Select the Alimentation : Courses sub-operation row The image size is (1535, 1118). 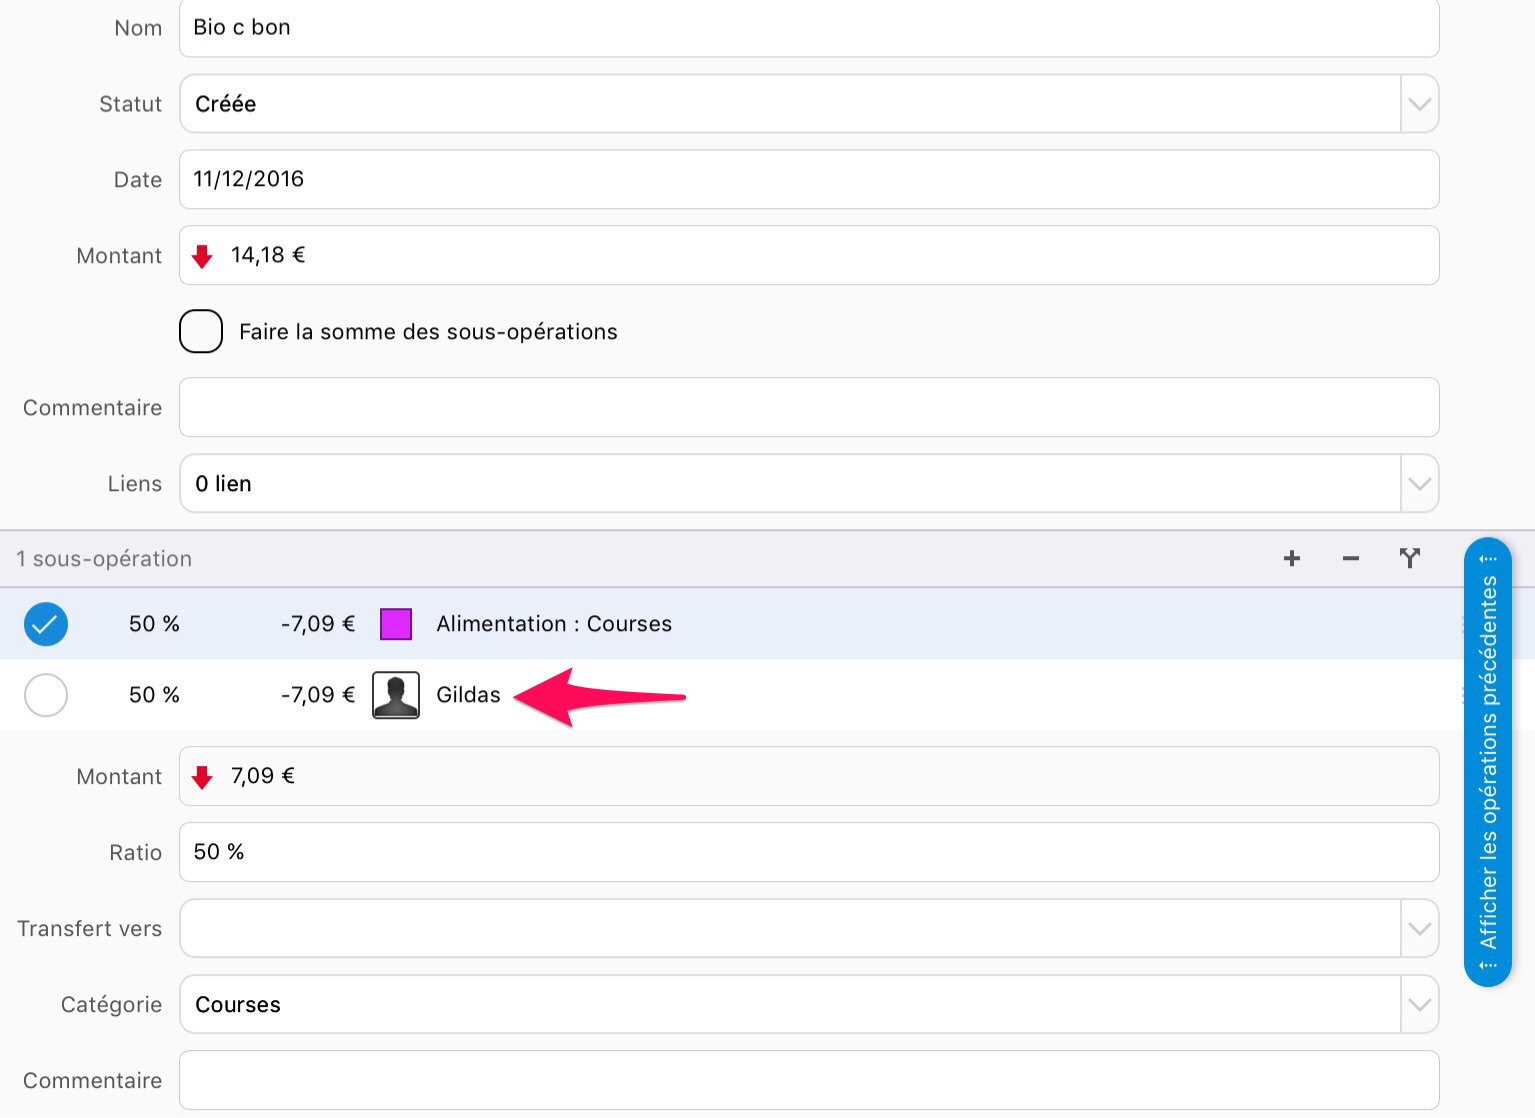(800, 624)
